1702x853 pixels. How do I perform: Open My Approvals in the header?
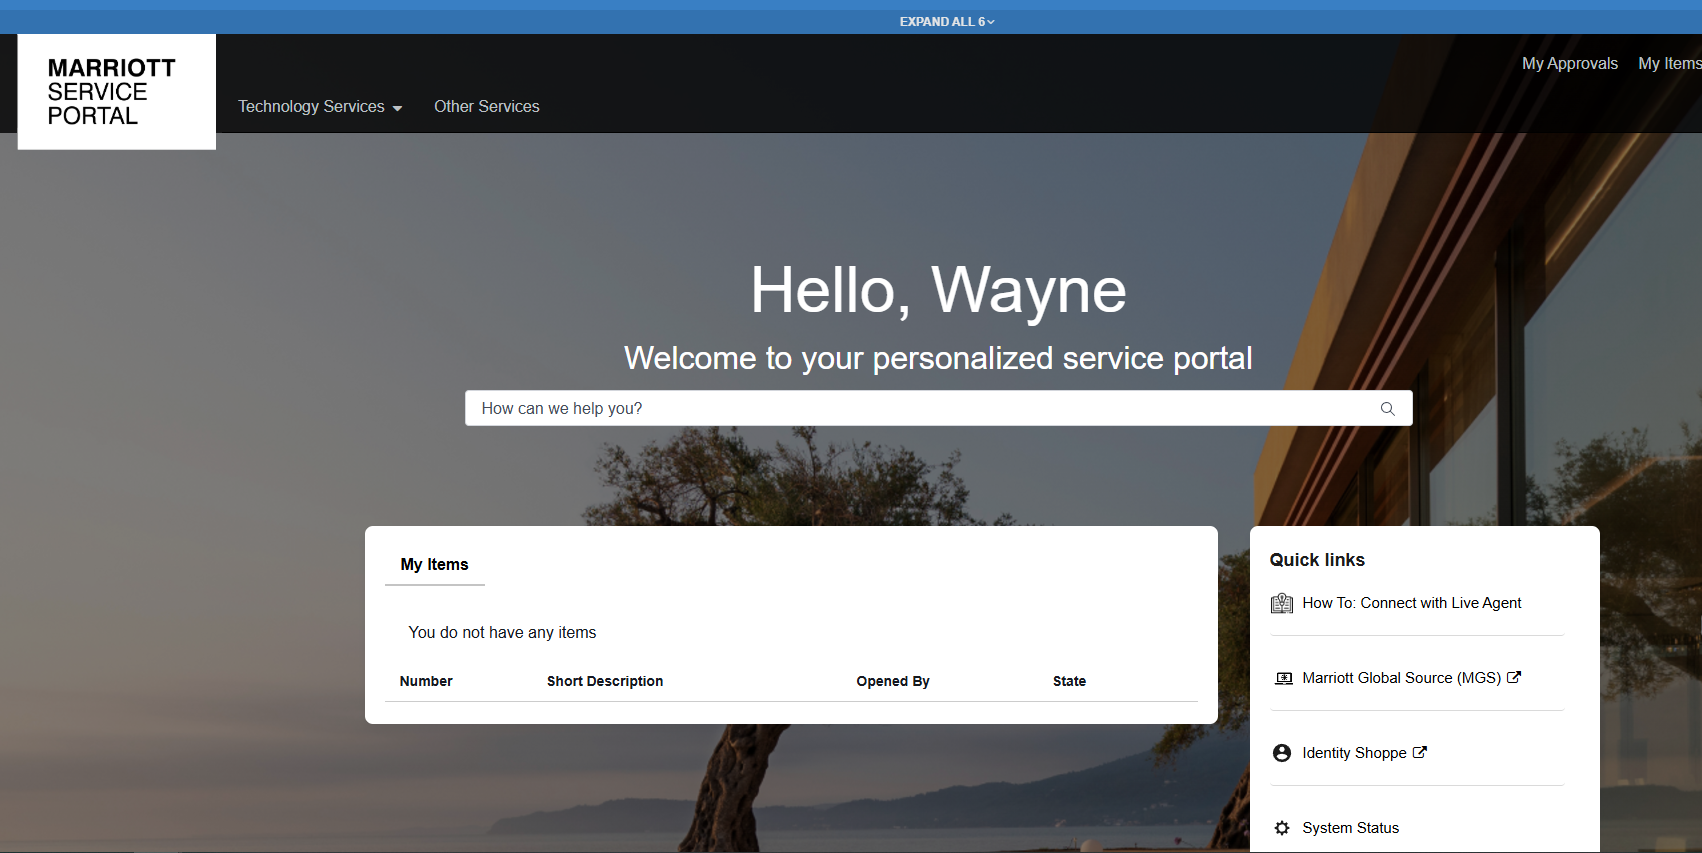pyautogui.click(x=1570, y=63)
